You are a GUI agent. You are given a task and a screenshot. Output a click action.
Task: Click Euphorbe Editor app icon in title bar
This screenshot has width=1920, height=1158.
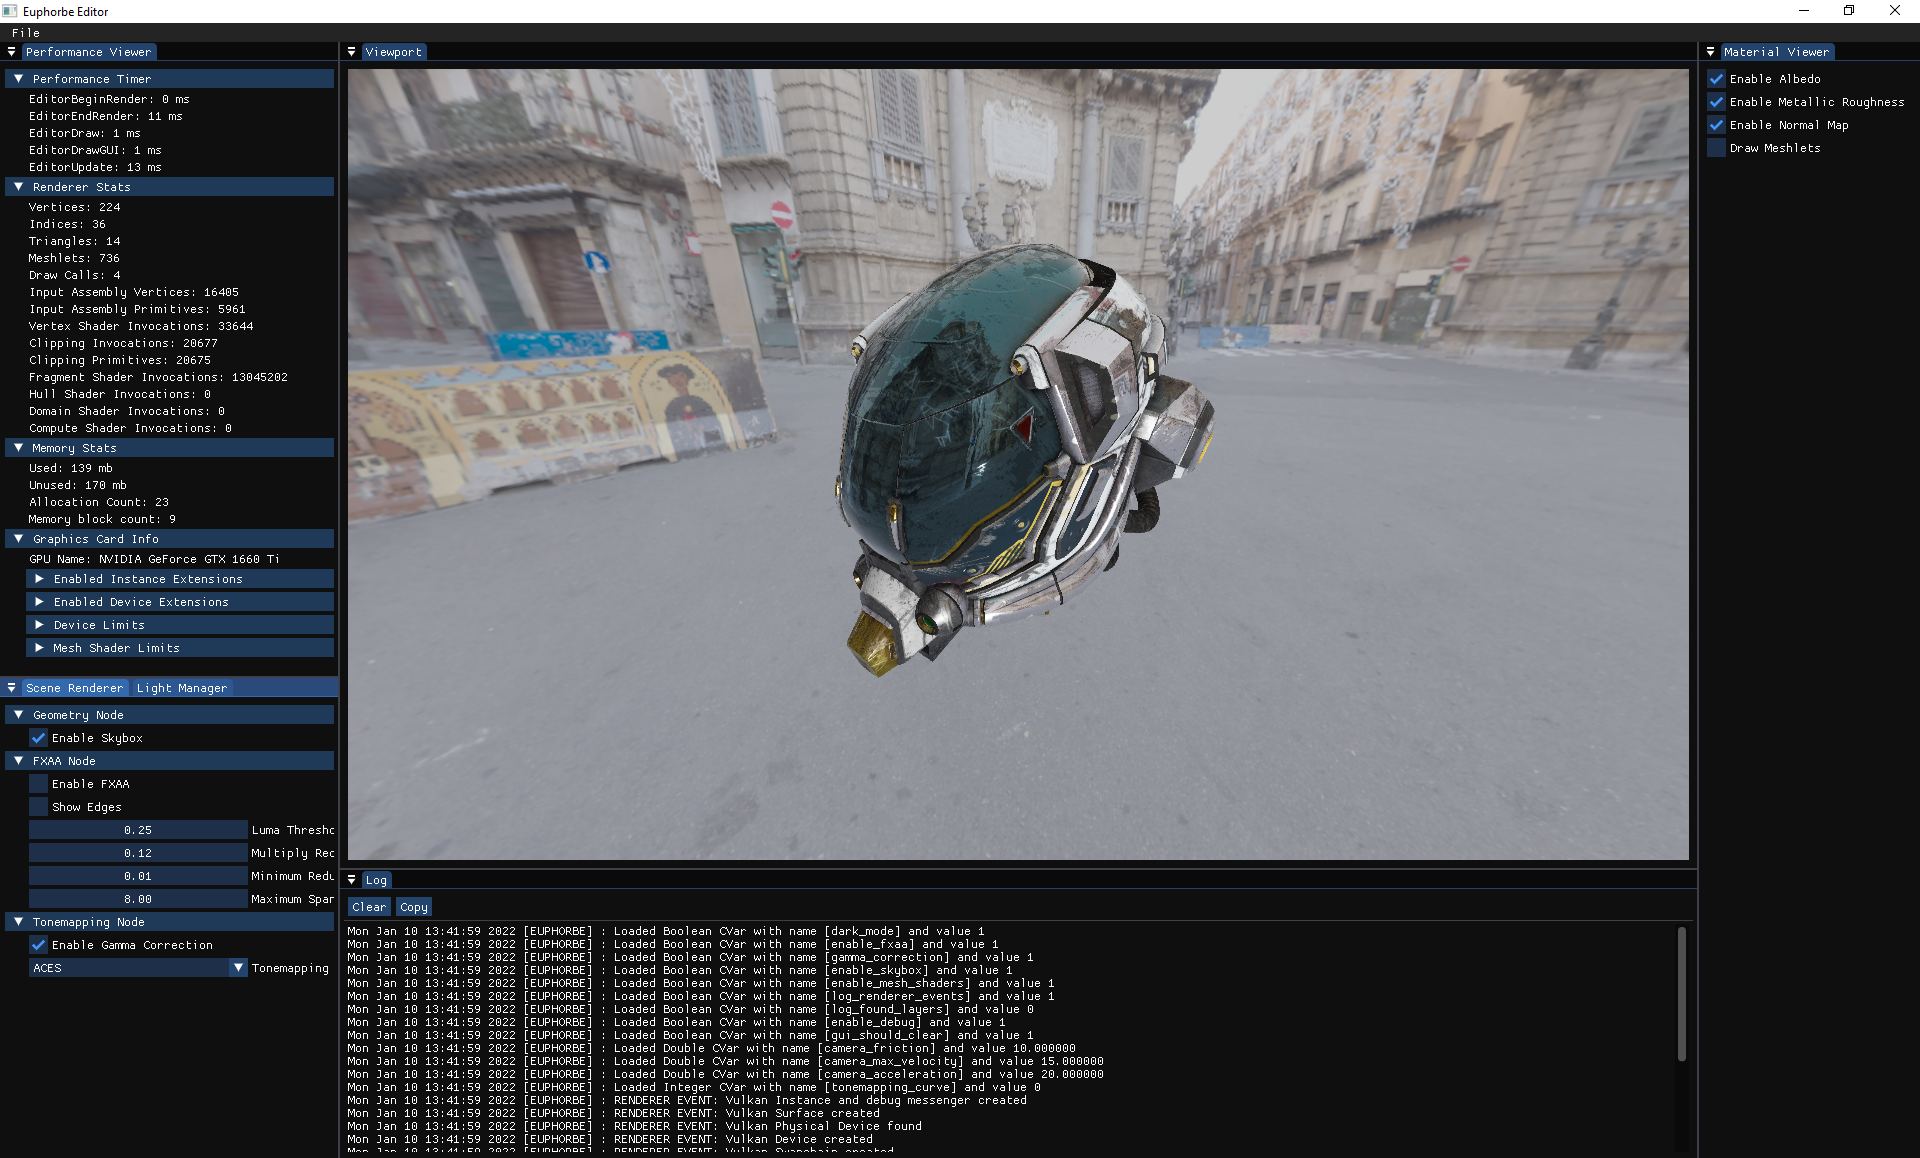(10, 11)
